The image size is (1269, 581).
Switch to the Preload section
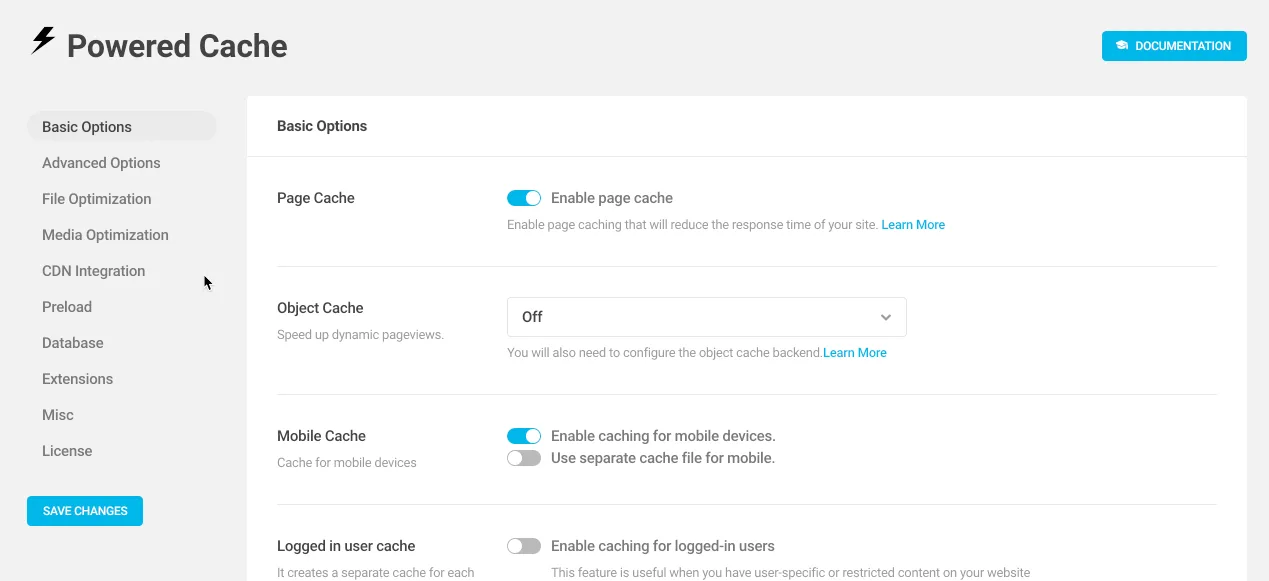click(x=67, y=307)
